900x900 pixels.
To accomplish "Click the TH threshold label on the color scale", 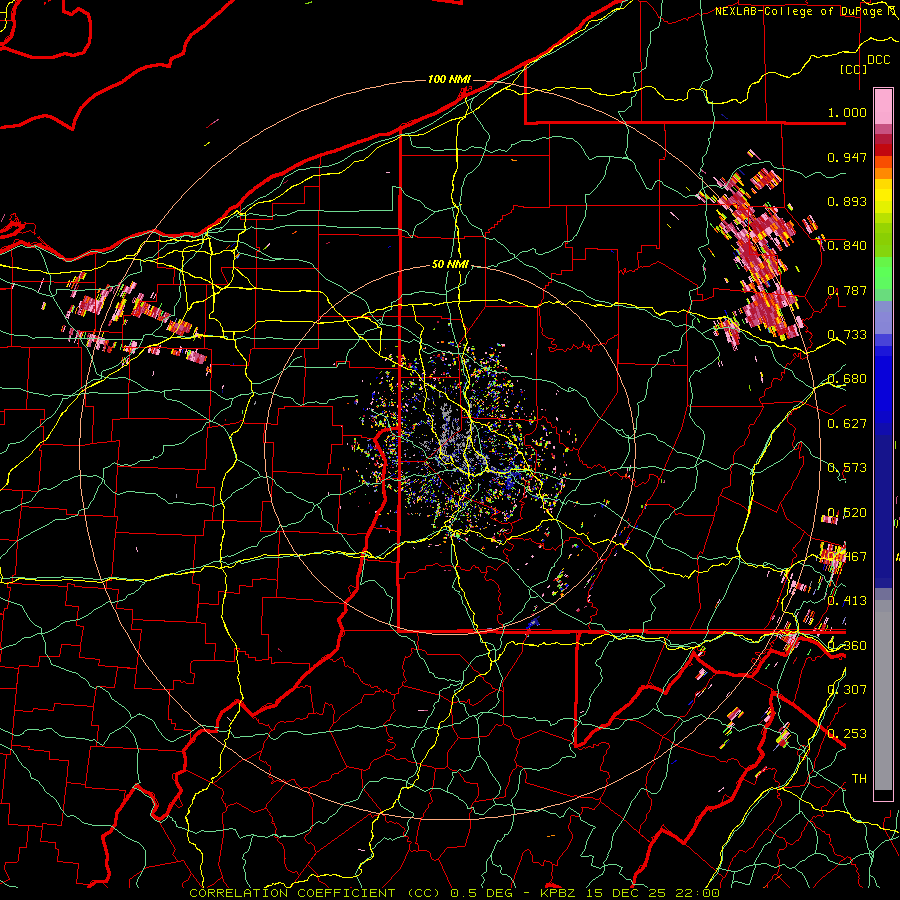I will (x=859, y=779).
